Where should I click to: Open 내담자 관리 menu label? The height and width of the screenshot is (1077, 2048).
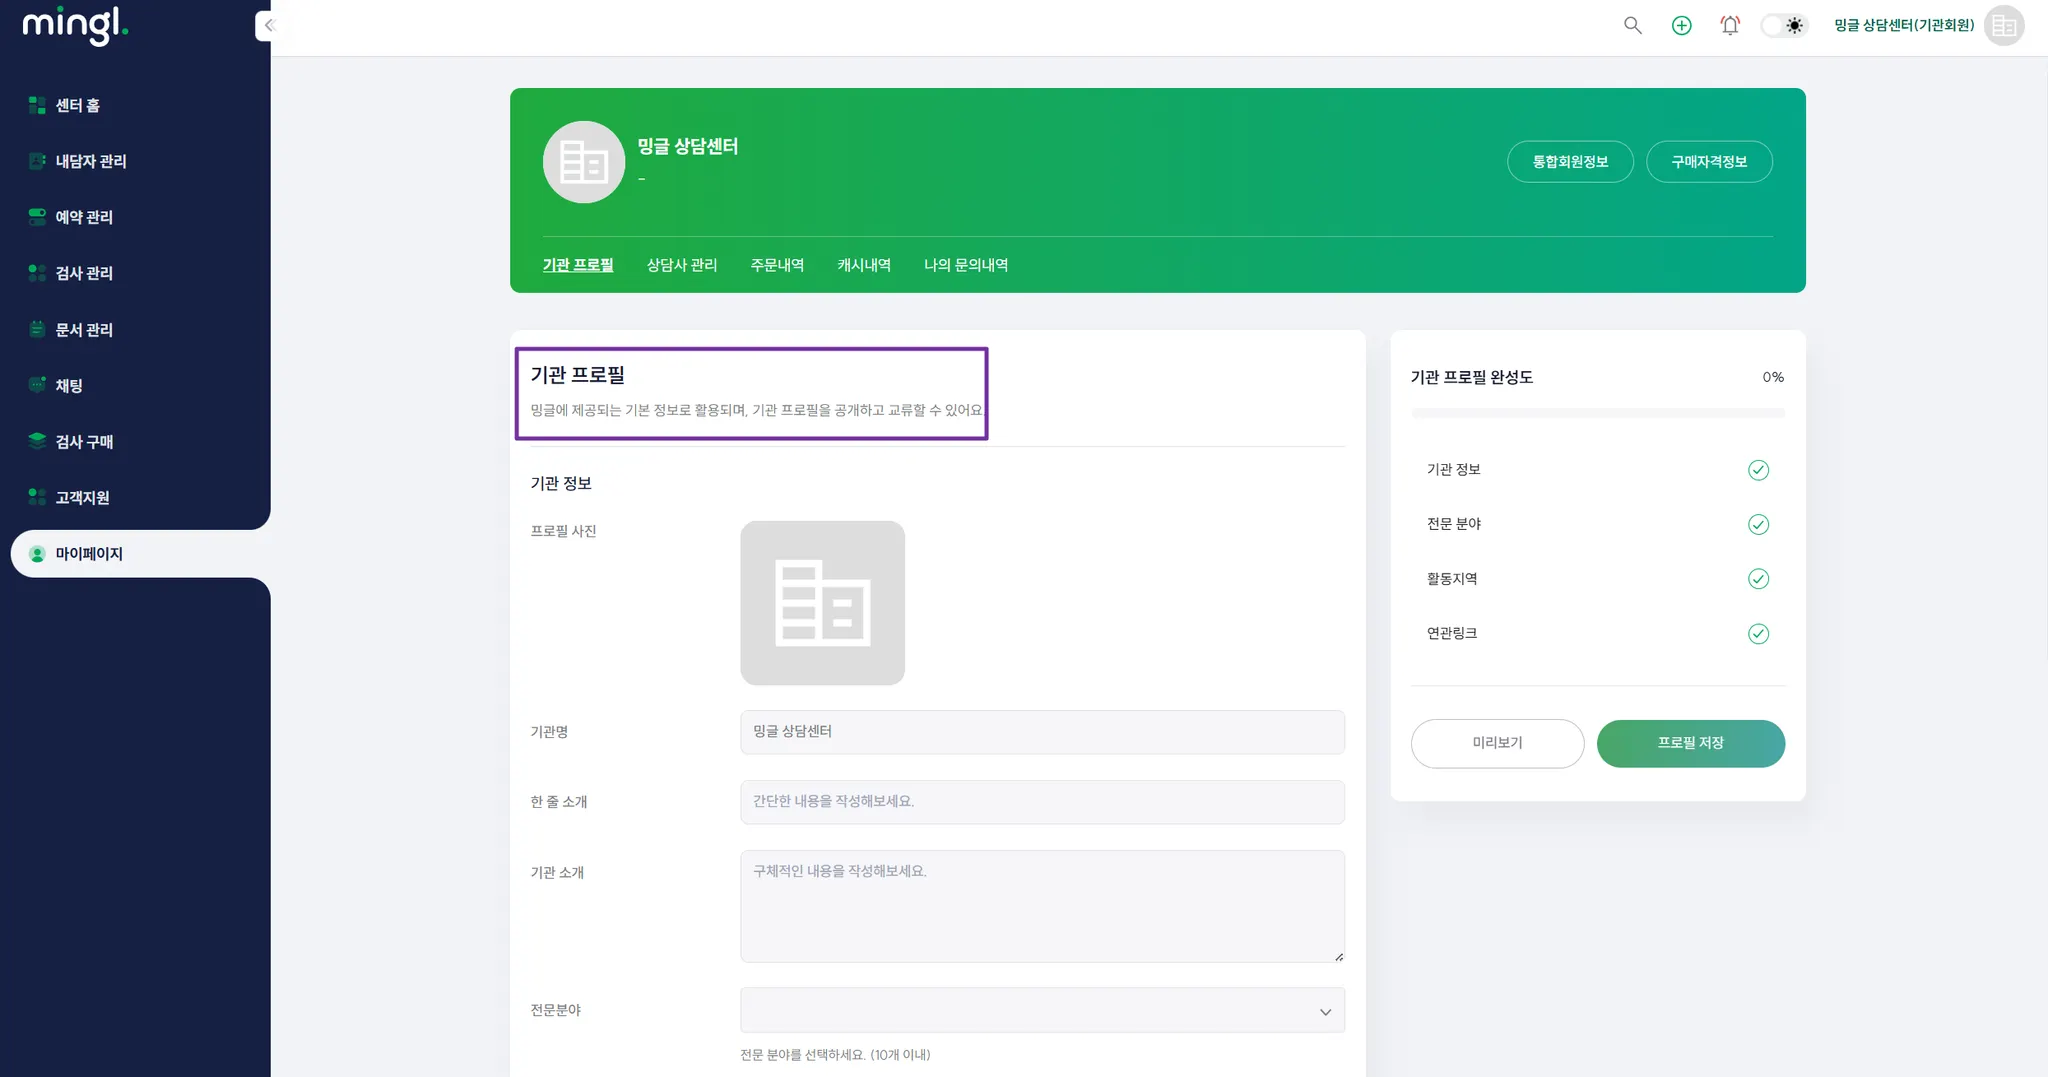point(91,161)
